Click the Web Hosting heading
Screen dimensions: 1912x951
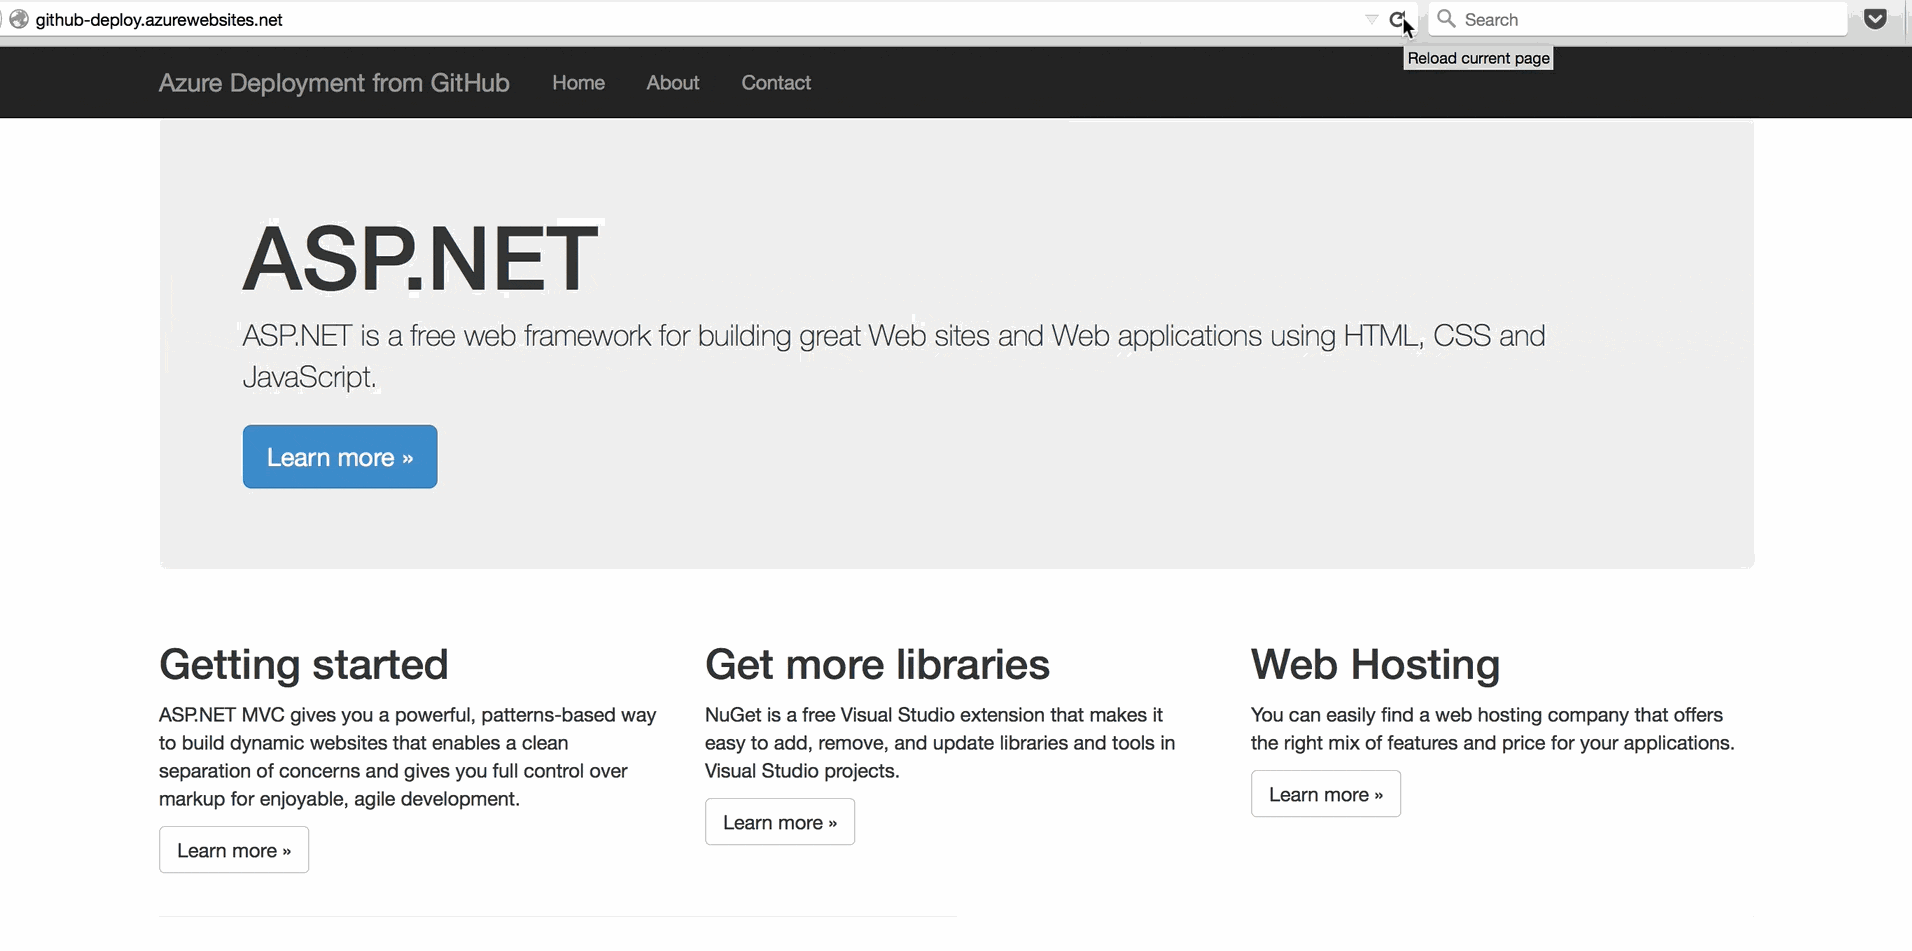[x=1375, y=665]
